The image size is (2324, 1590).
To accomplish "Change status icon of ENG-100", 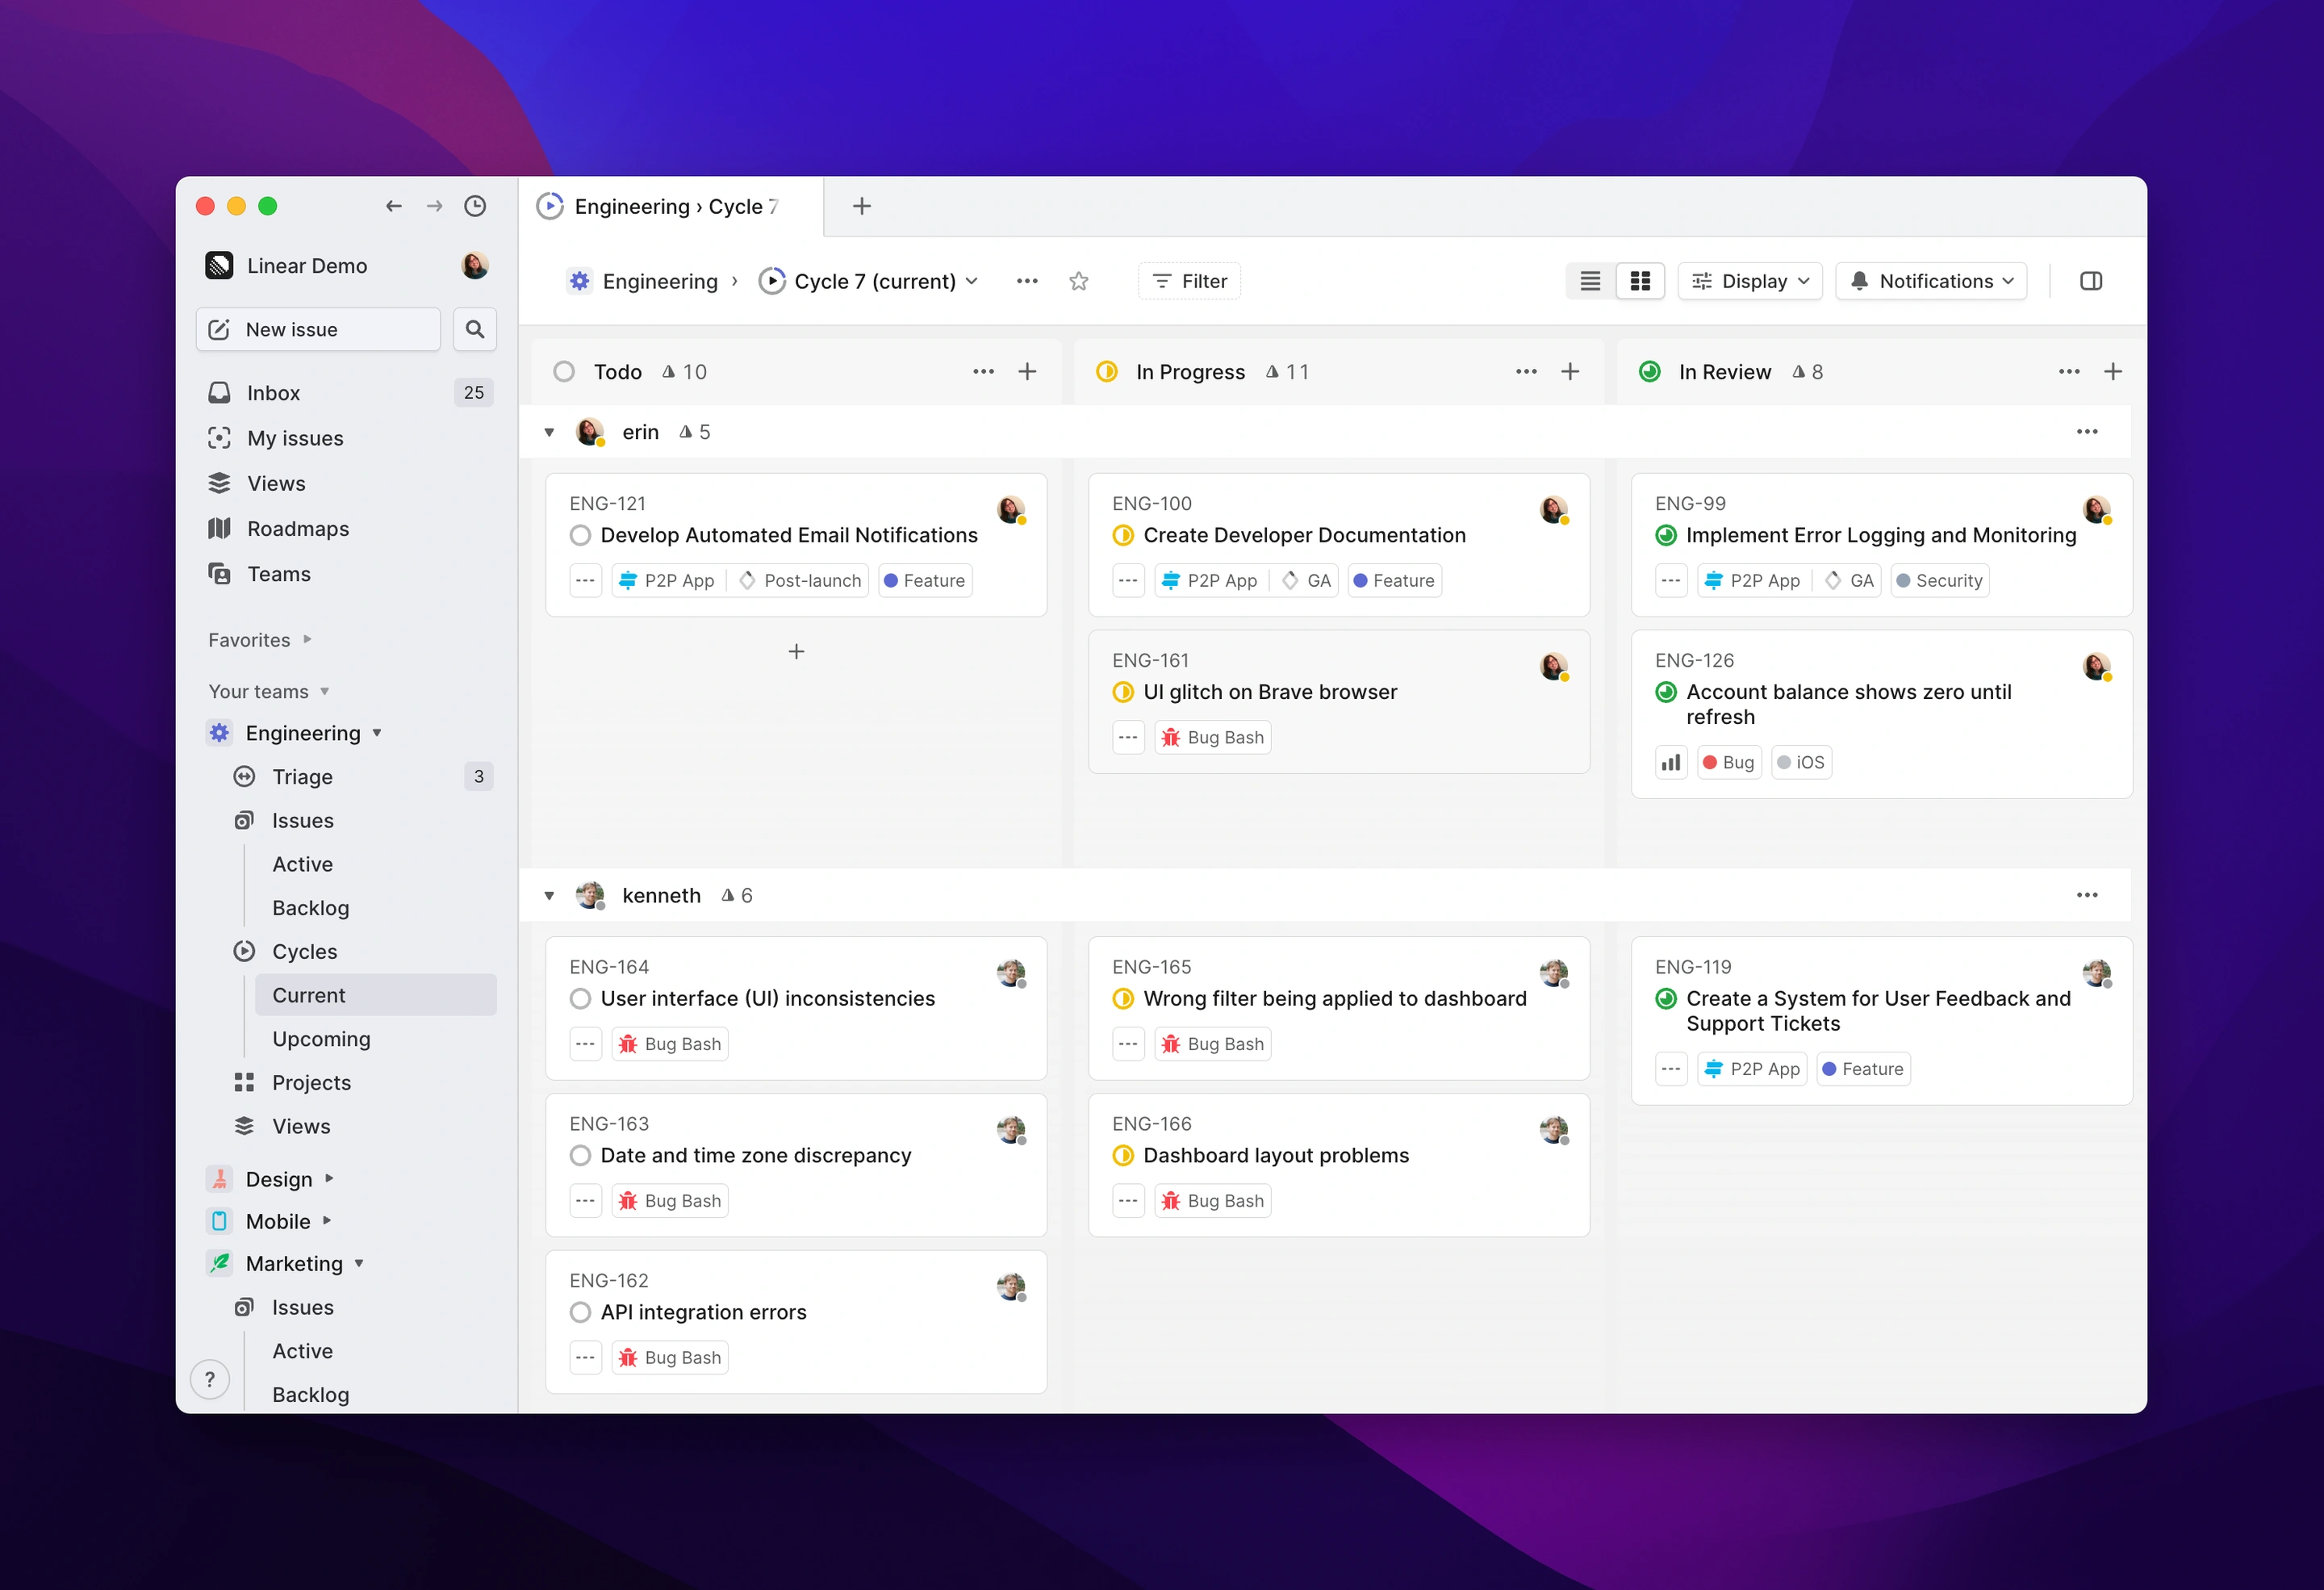I will tap(1123, 536).
